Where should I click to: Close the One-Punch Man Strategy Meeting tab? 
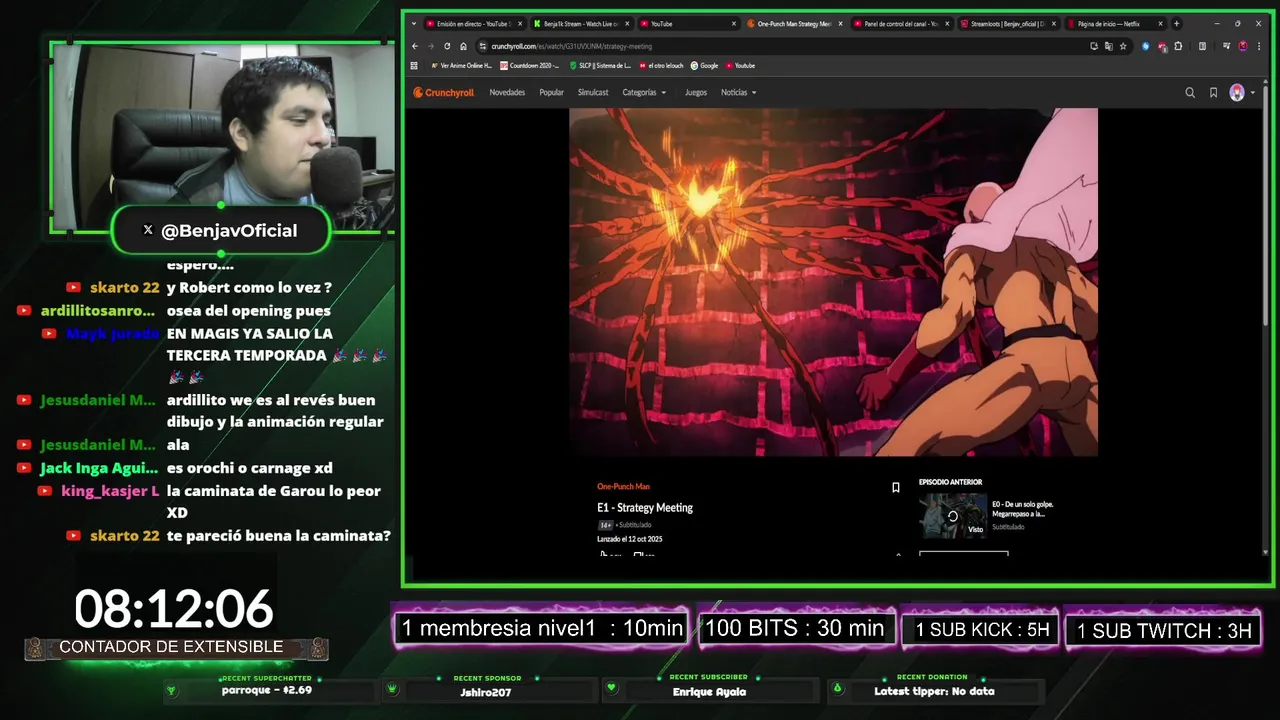pyautogui.click(x=840, y=24)
